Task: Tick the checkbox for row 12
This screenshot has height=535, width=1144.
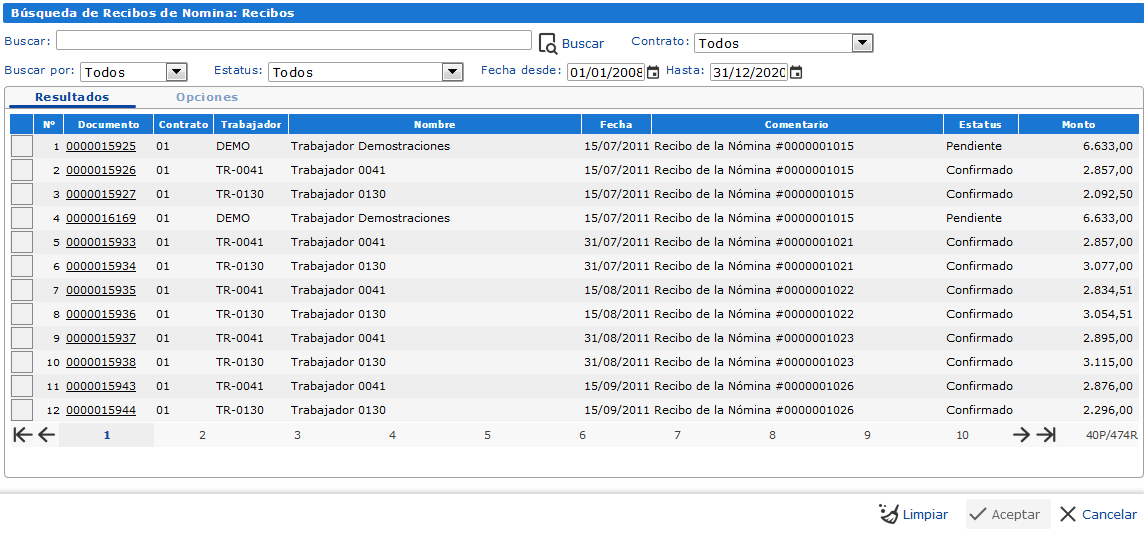Action: coord(22,410)
